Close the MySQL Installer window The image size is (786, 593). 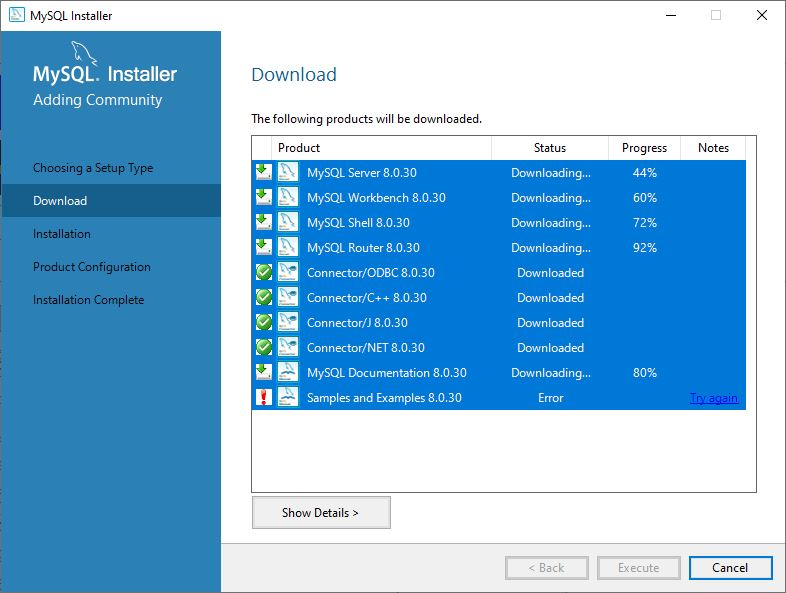(x=761, y=16)
